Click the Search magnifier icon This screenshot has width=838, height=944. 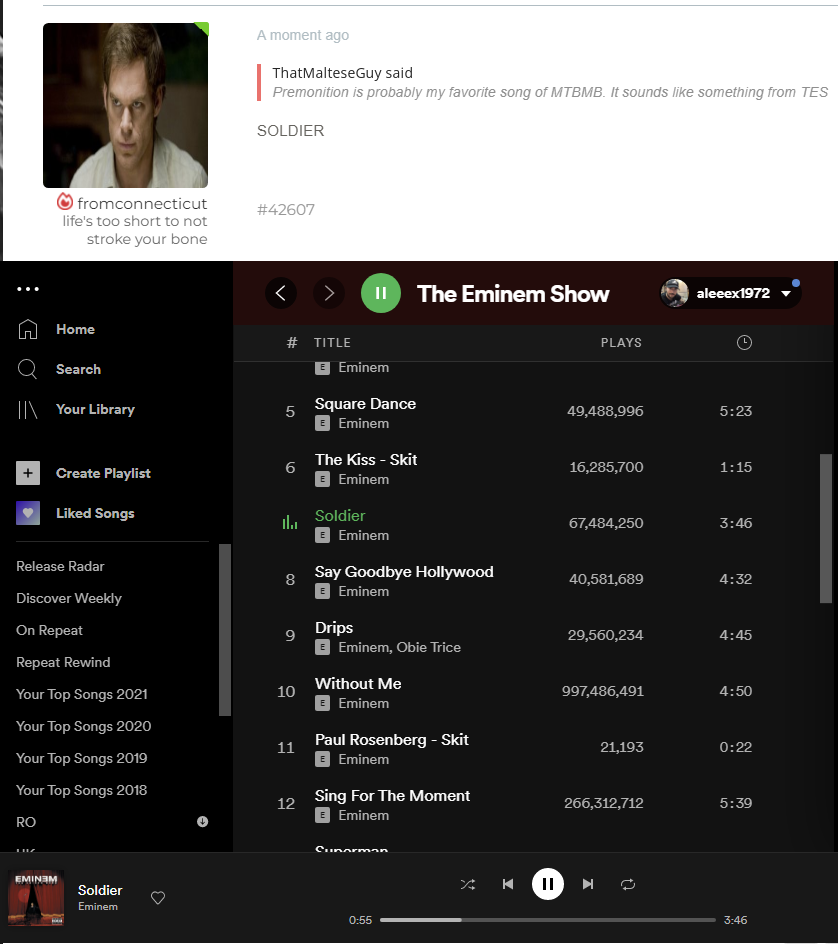click(28, 369)
